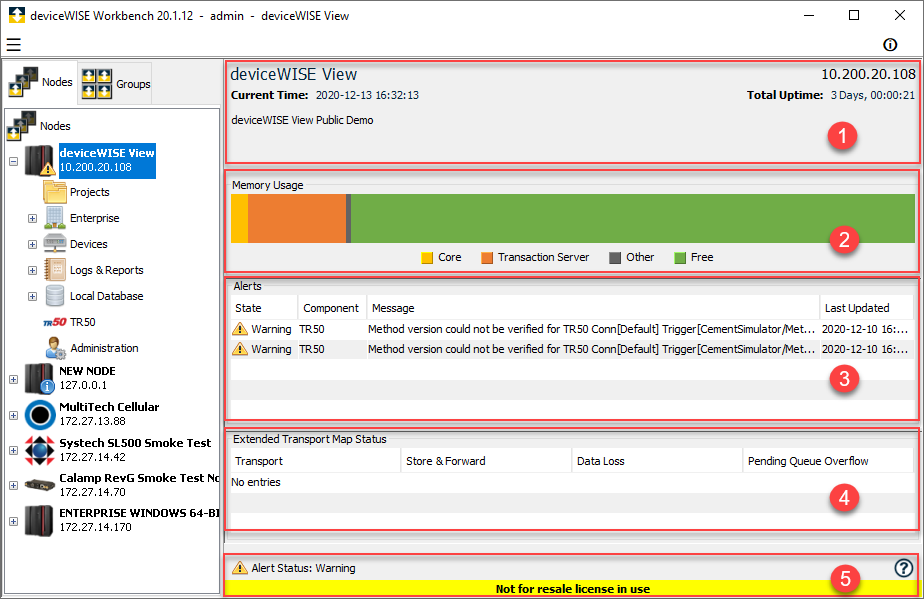Screen dimensions: 924x599
Task: Click the Calamp RevG device icon
Action: point(40,485)
